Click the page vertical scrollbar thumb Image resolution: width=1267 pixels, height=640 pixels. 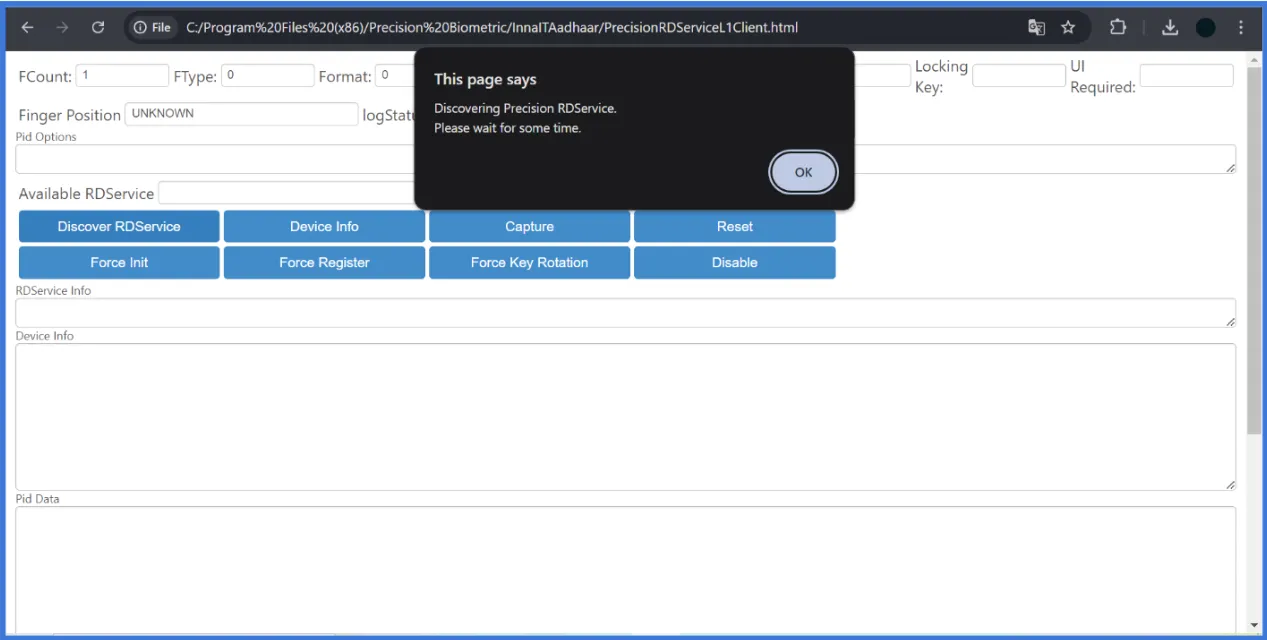point(1254,250)
